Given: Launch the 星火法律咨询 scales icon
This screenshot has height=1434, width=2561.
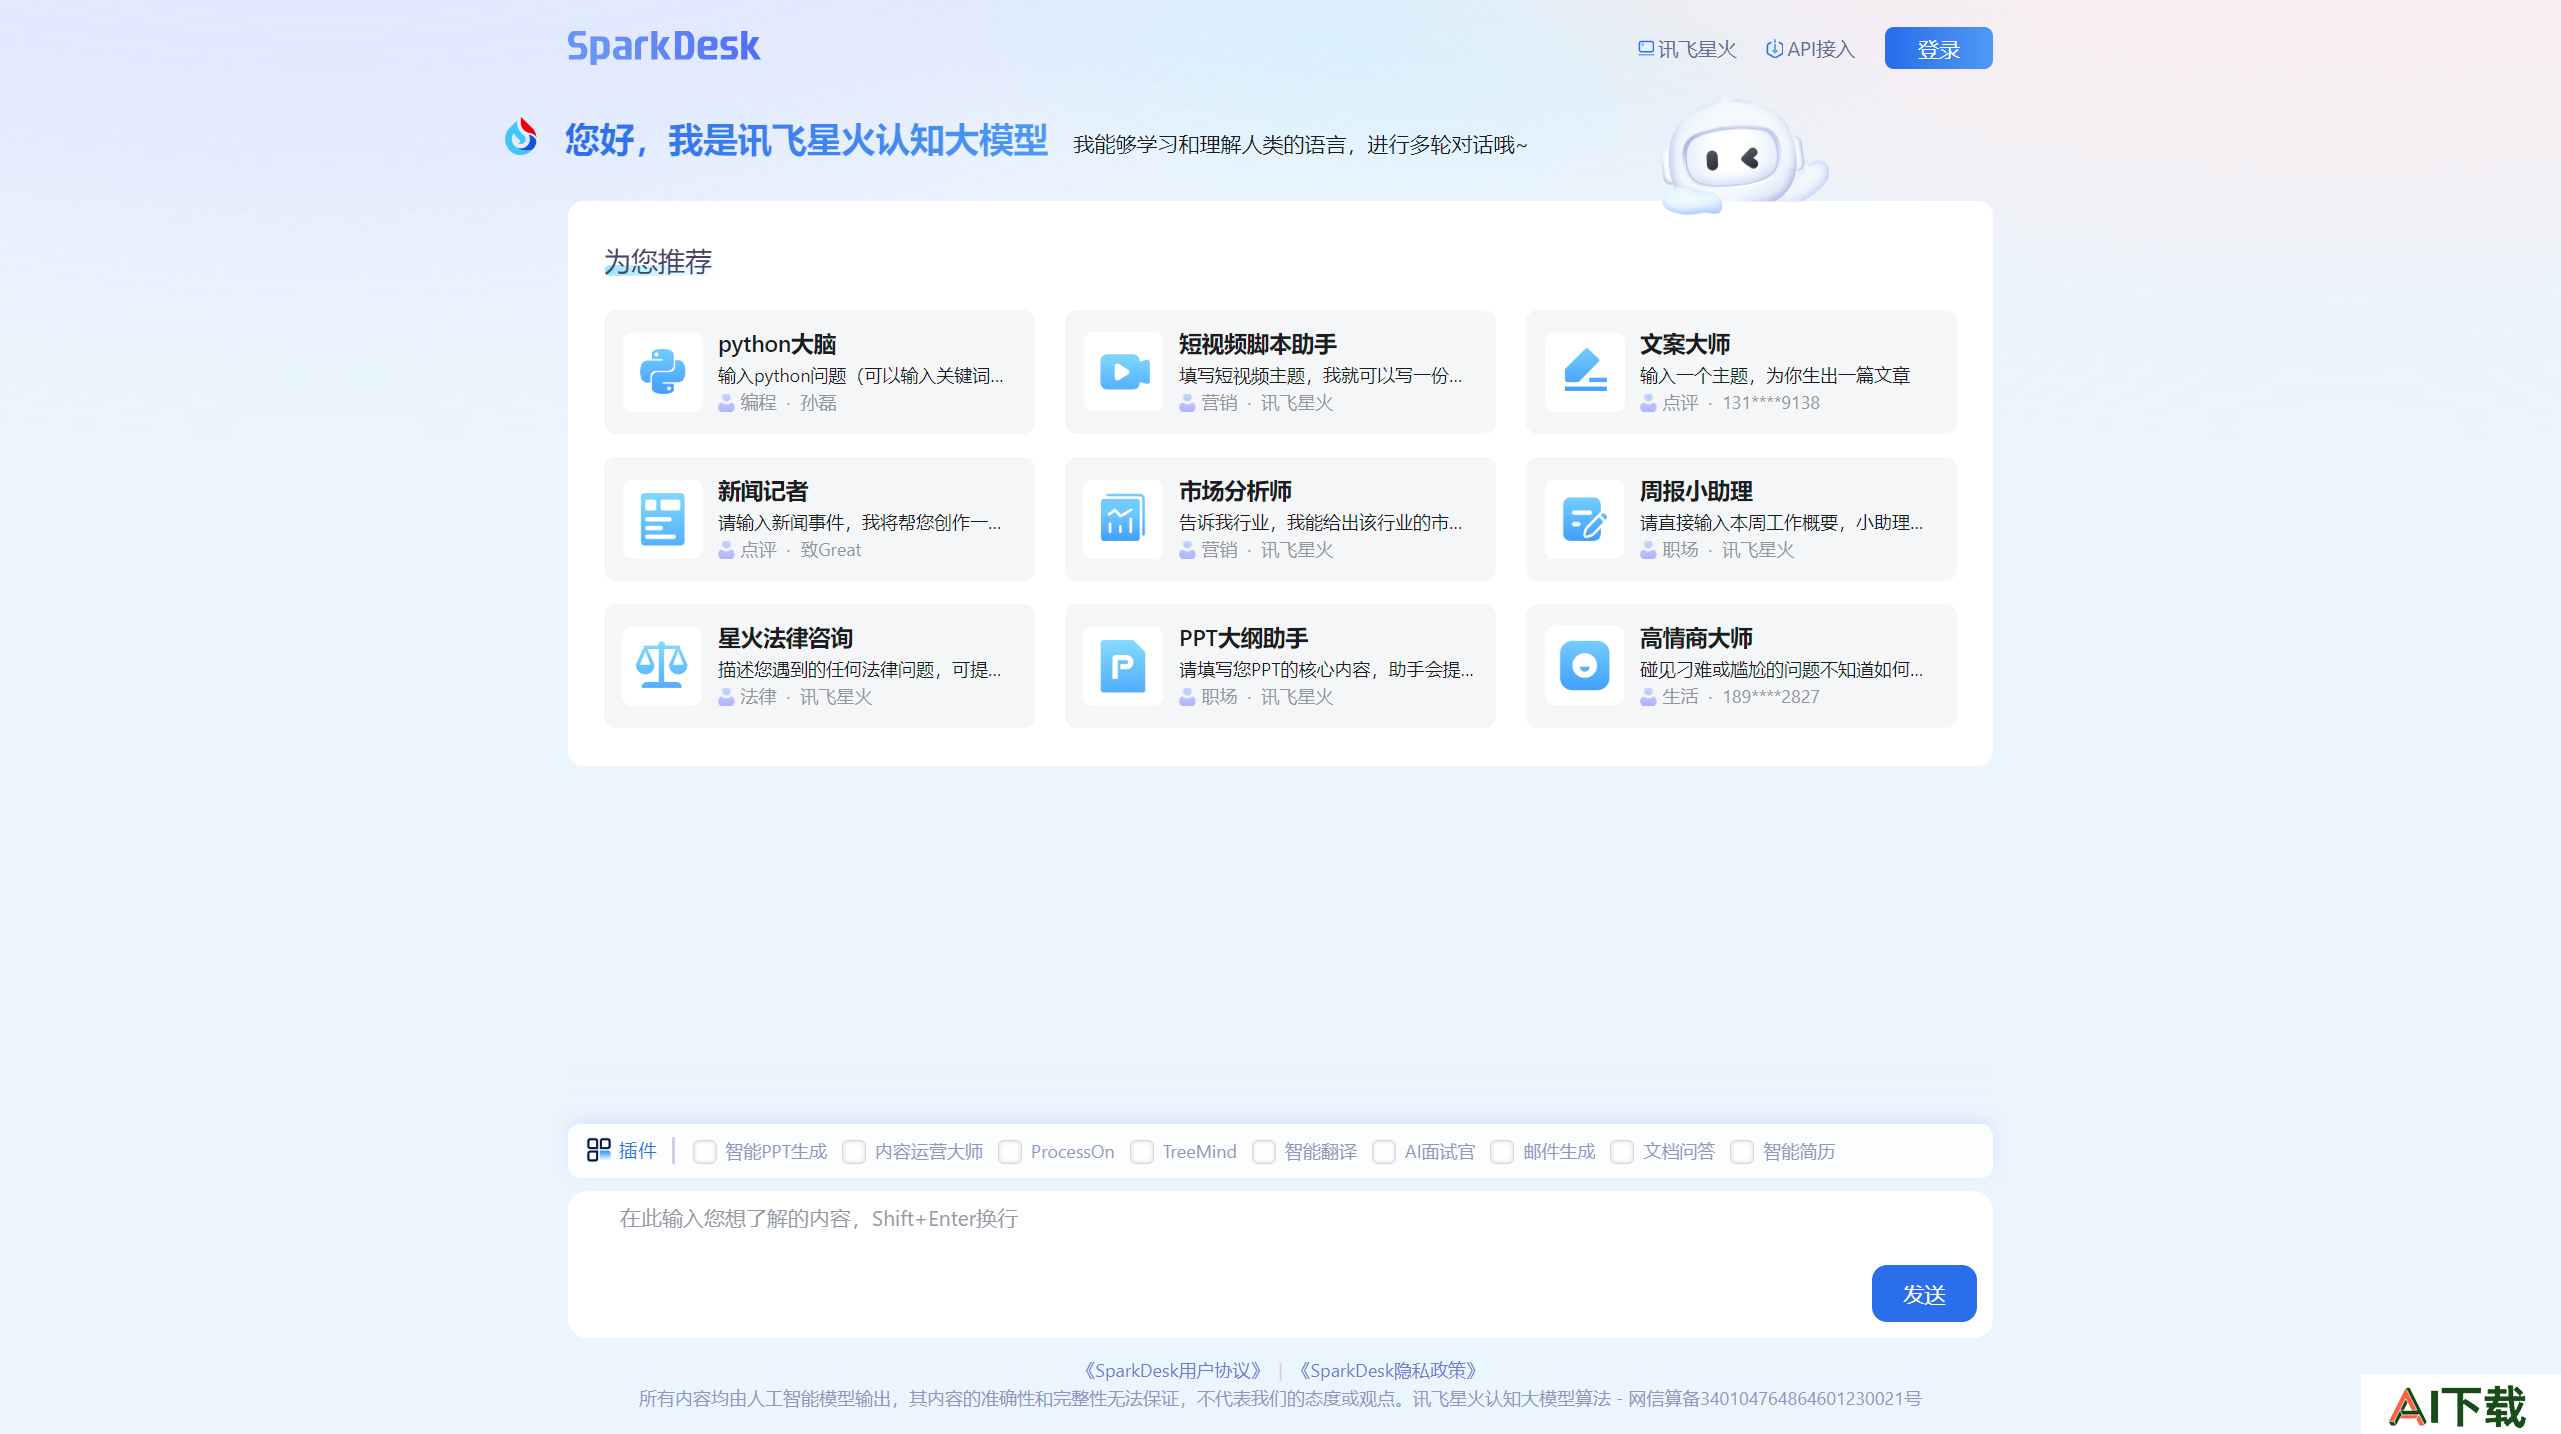Looking at the screenshot, I should [662, 666].
